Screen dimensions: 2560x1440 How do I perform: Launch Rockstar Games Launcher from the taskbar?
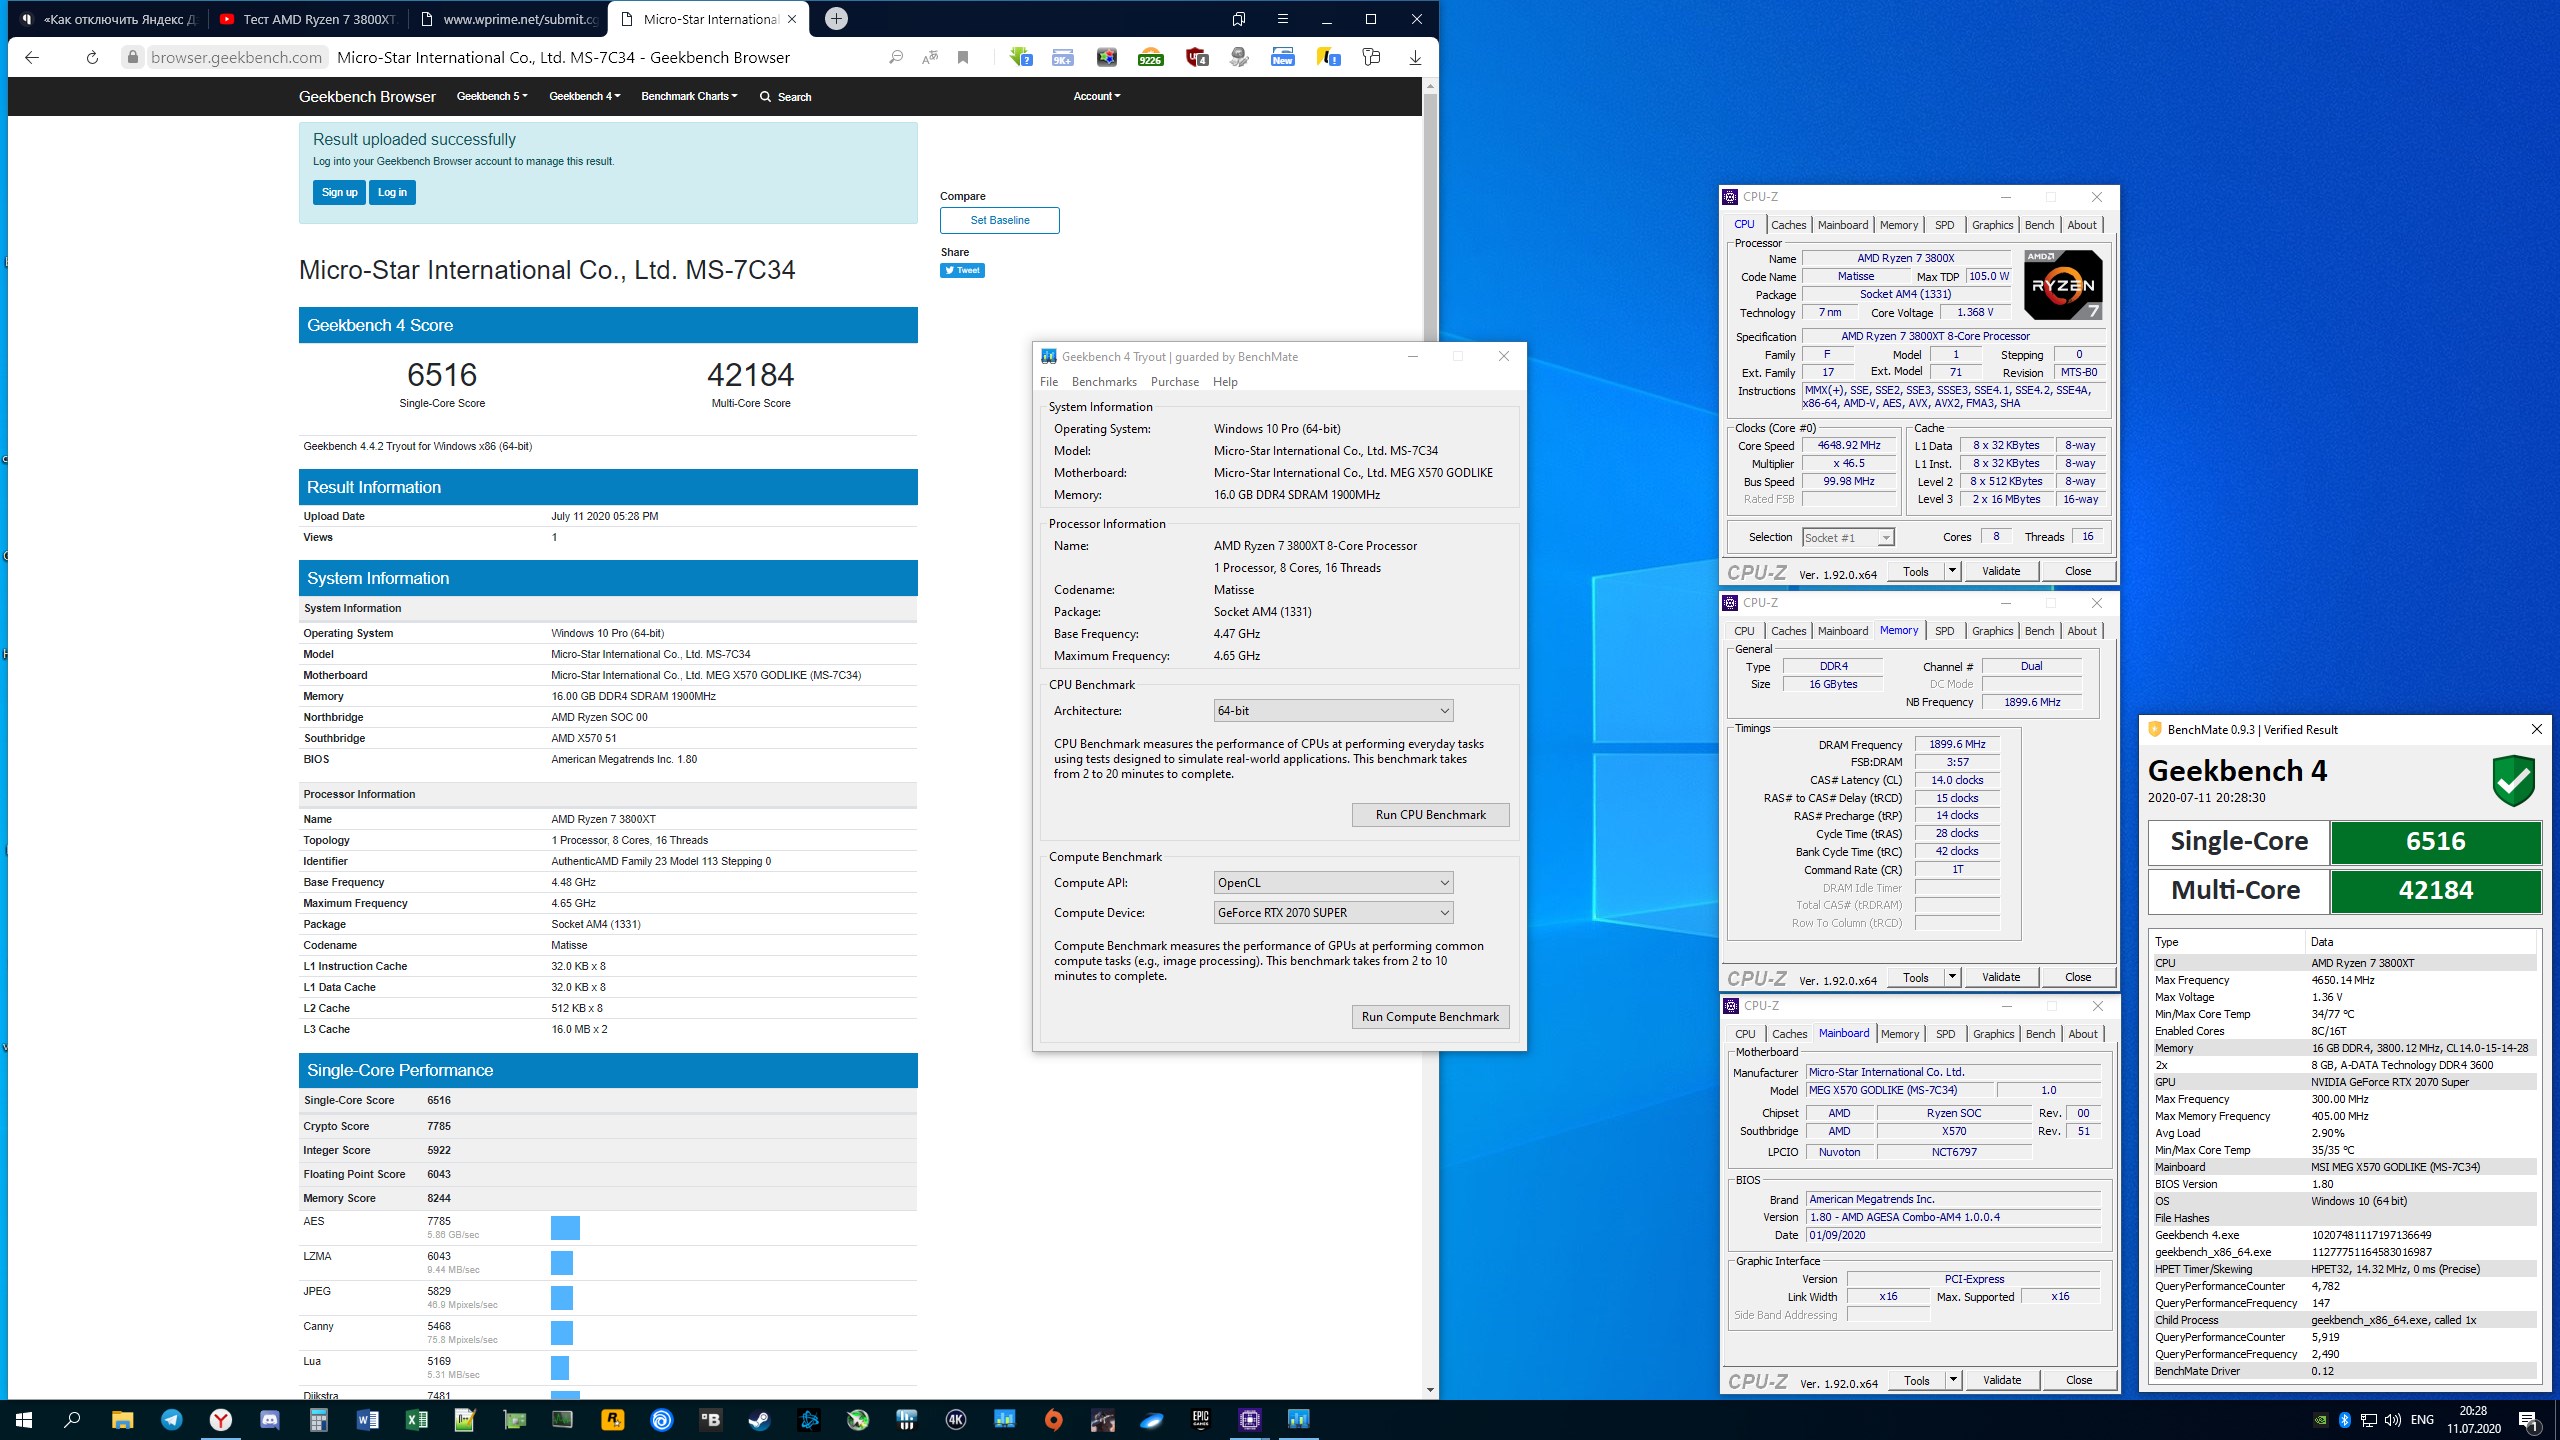coord(613,1419)
